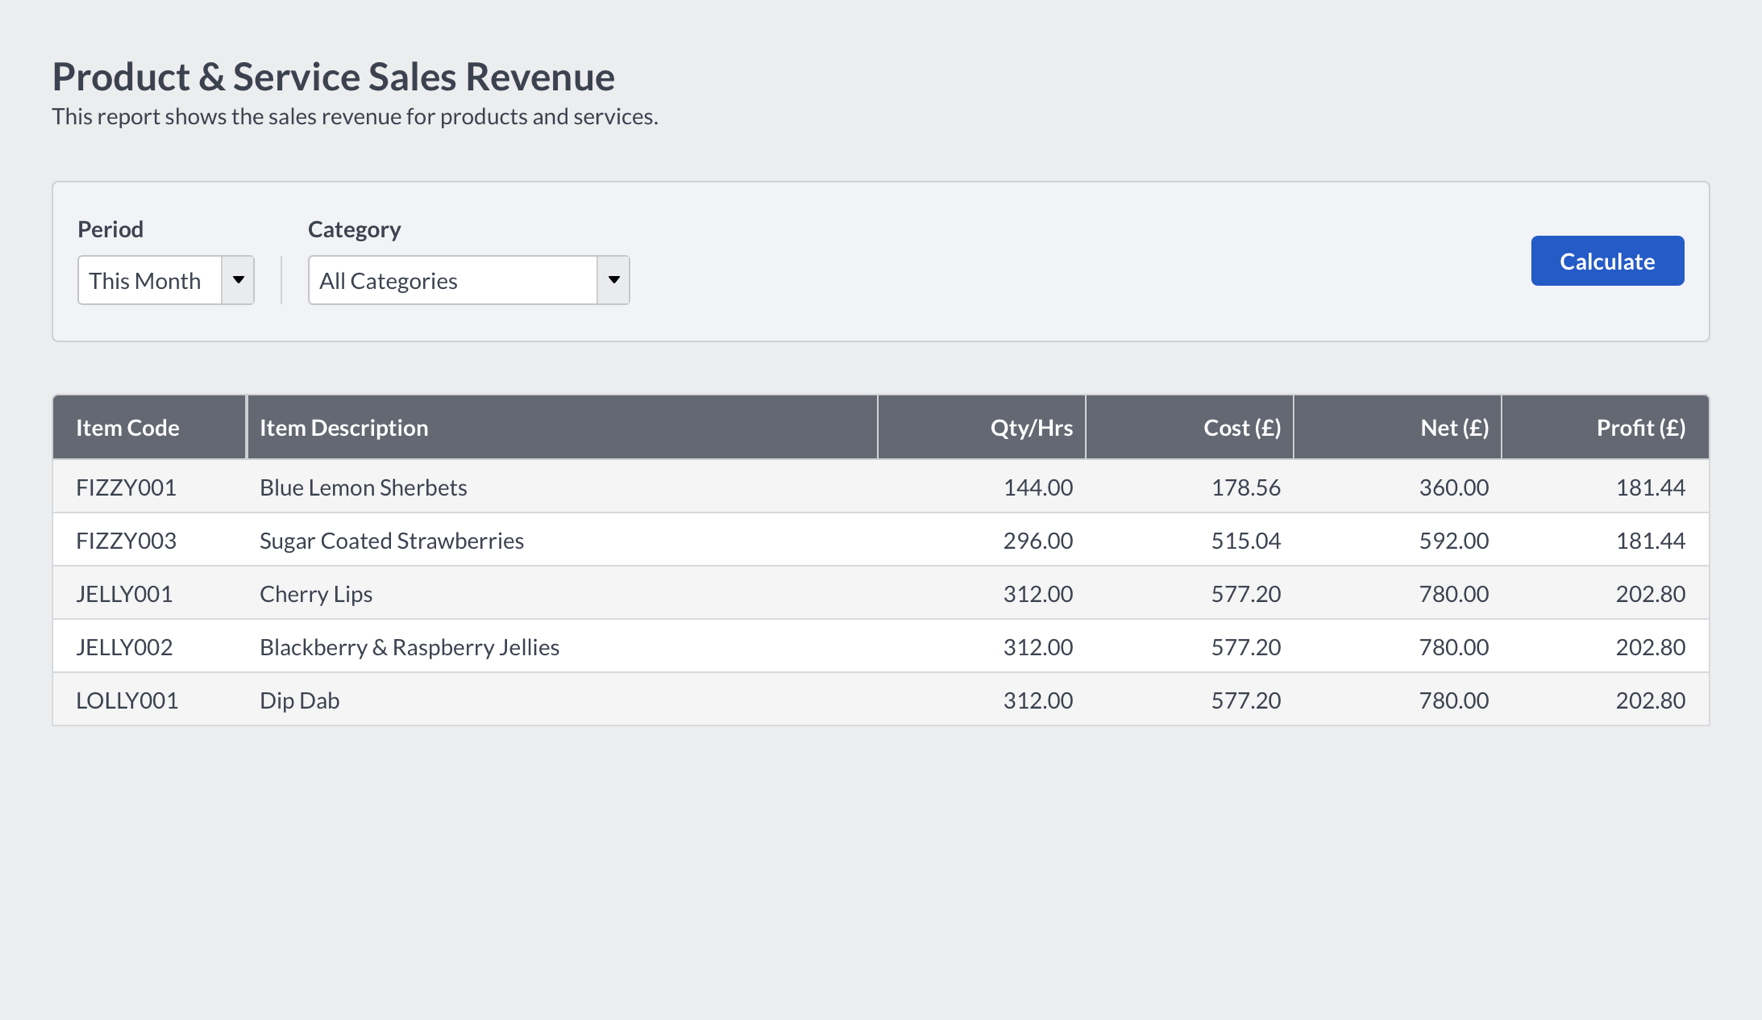Click the All Categories combo box
This screenshot has height=1020, width=1762.
(453, 280)
